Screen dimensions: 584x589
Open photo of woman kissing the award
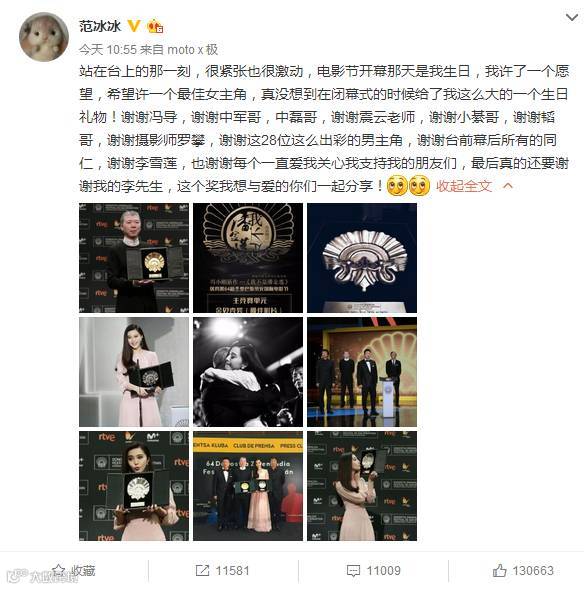click(x=362, y=486)
